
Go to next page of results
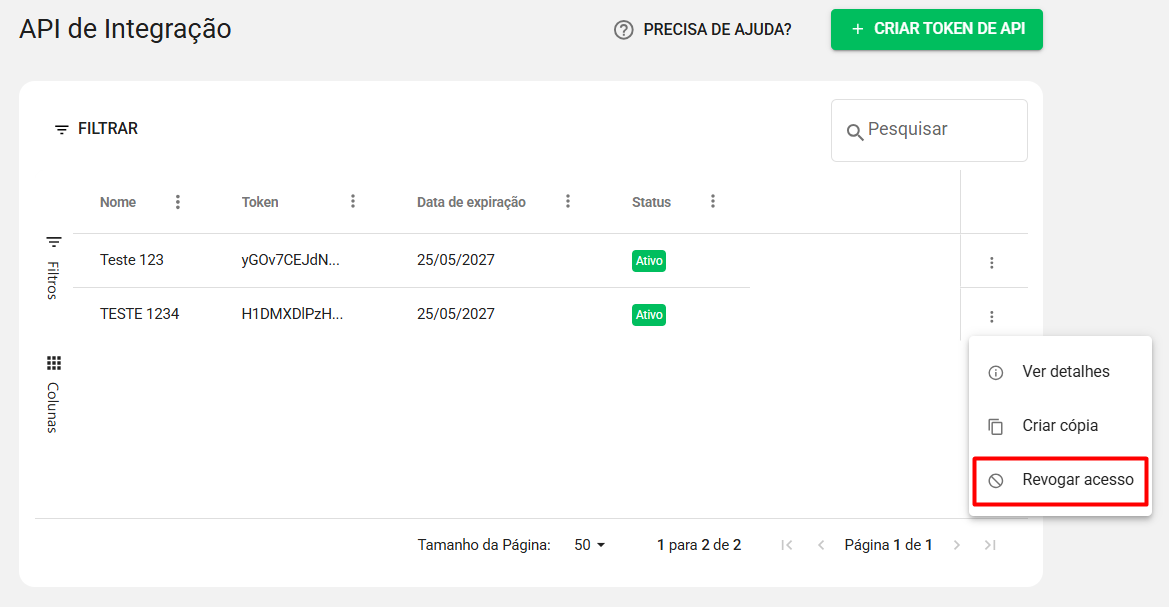pos(957,545)
